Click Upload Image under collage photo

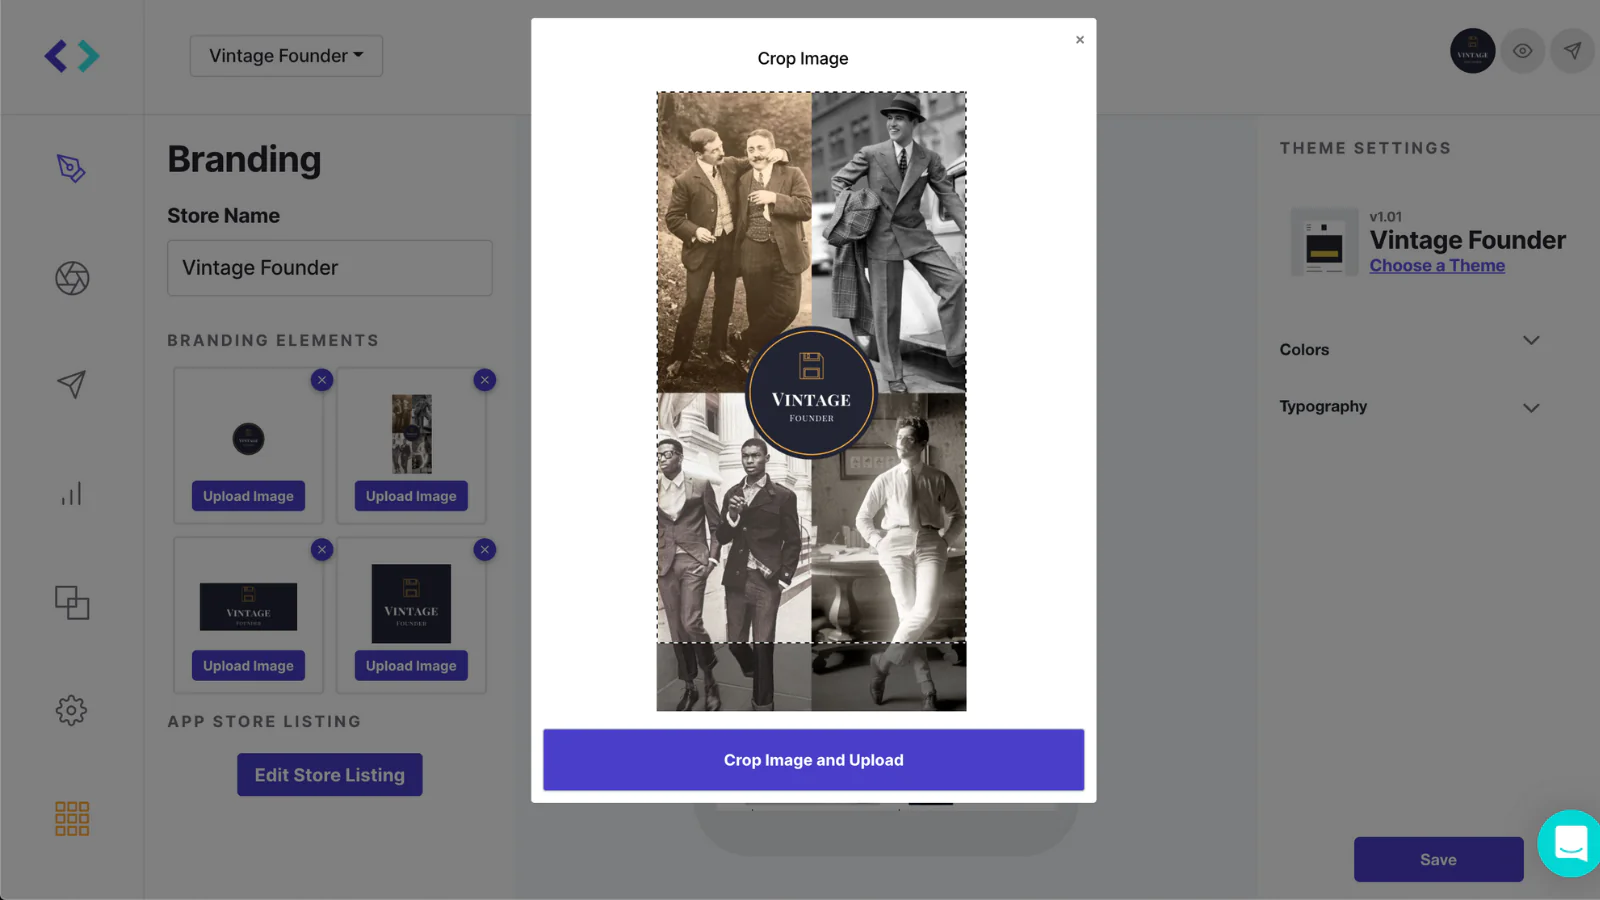pos(411,496)
